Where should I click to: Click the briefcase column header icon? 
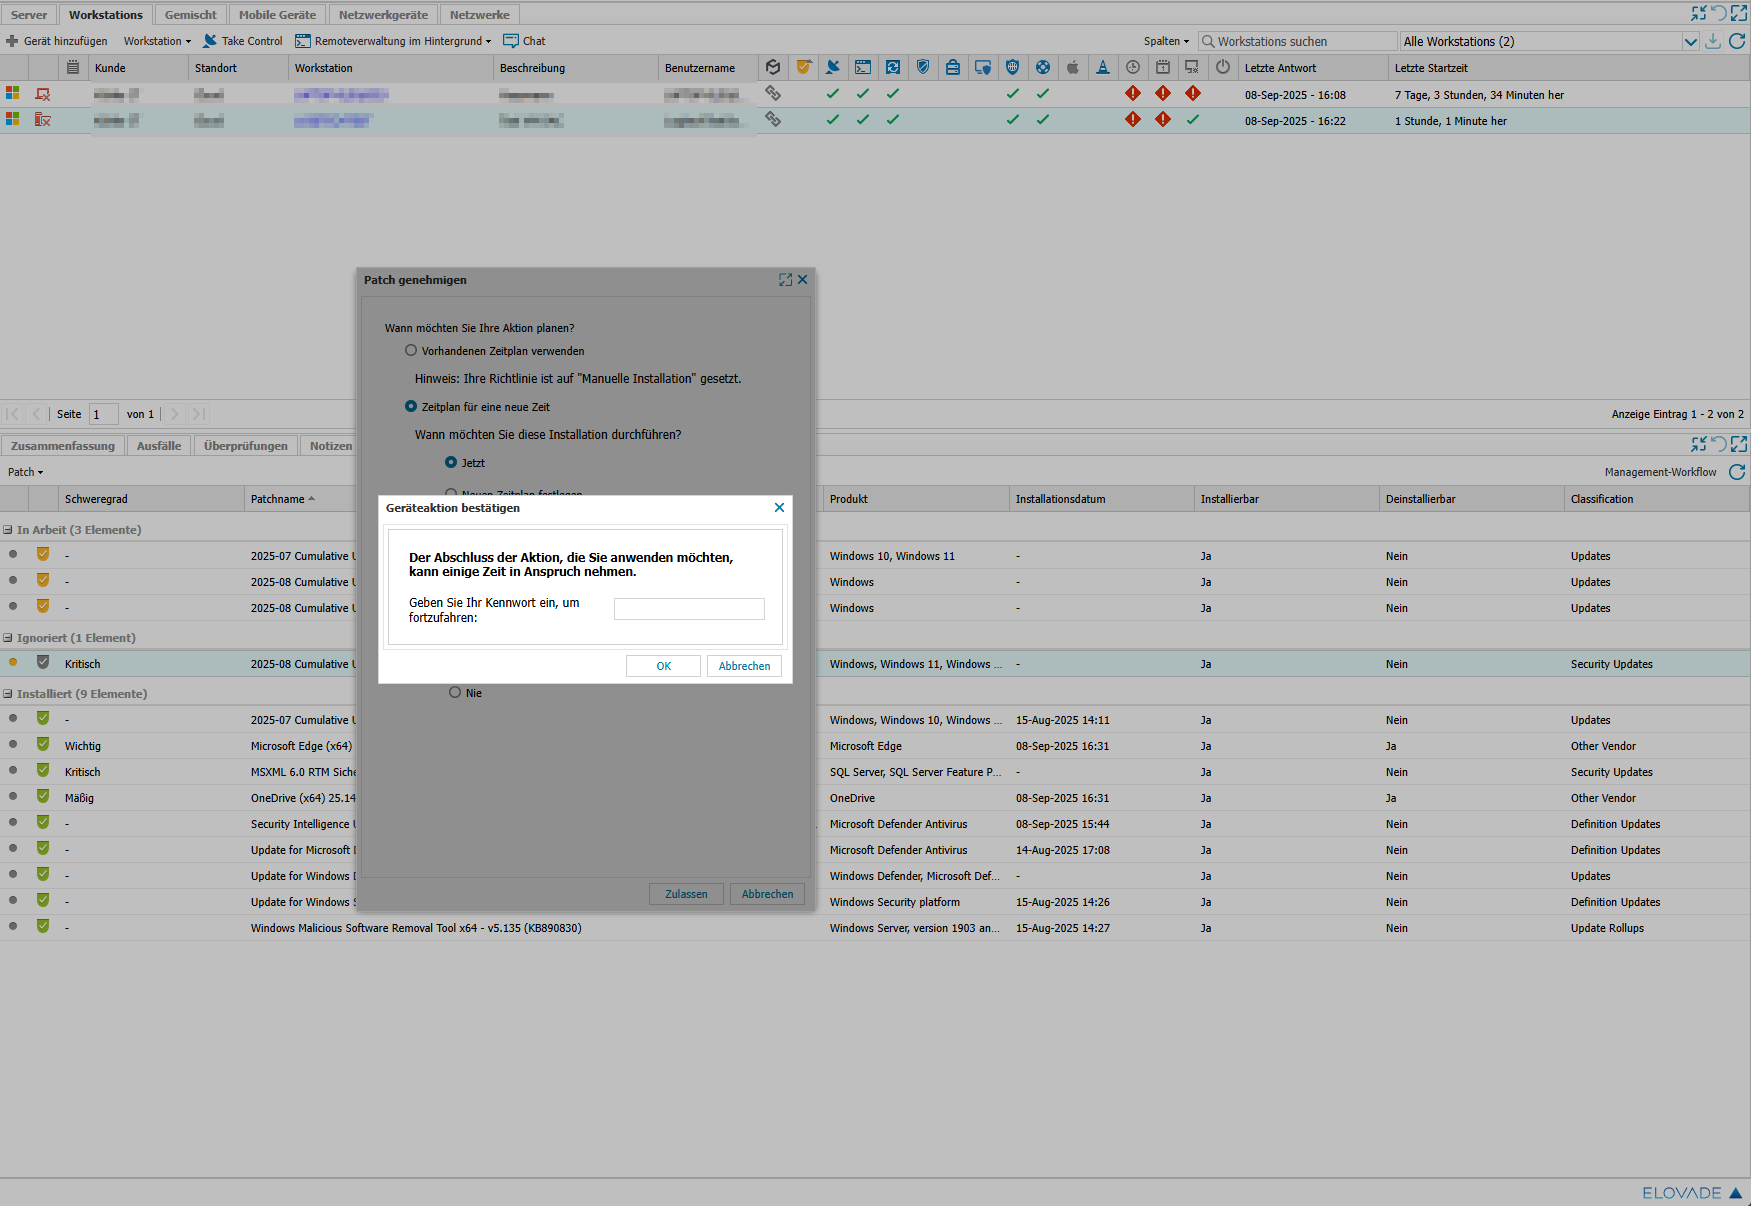(952, 68)
